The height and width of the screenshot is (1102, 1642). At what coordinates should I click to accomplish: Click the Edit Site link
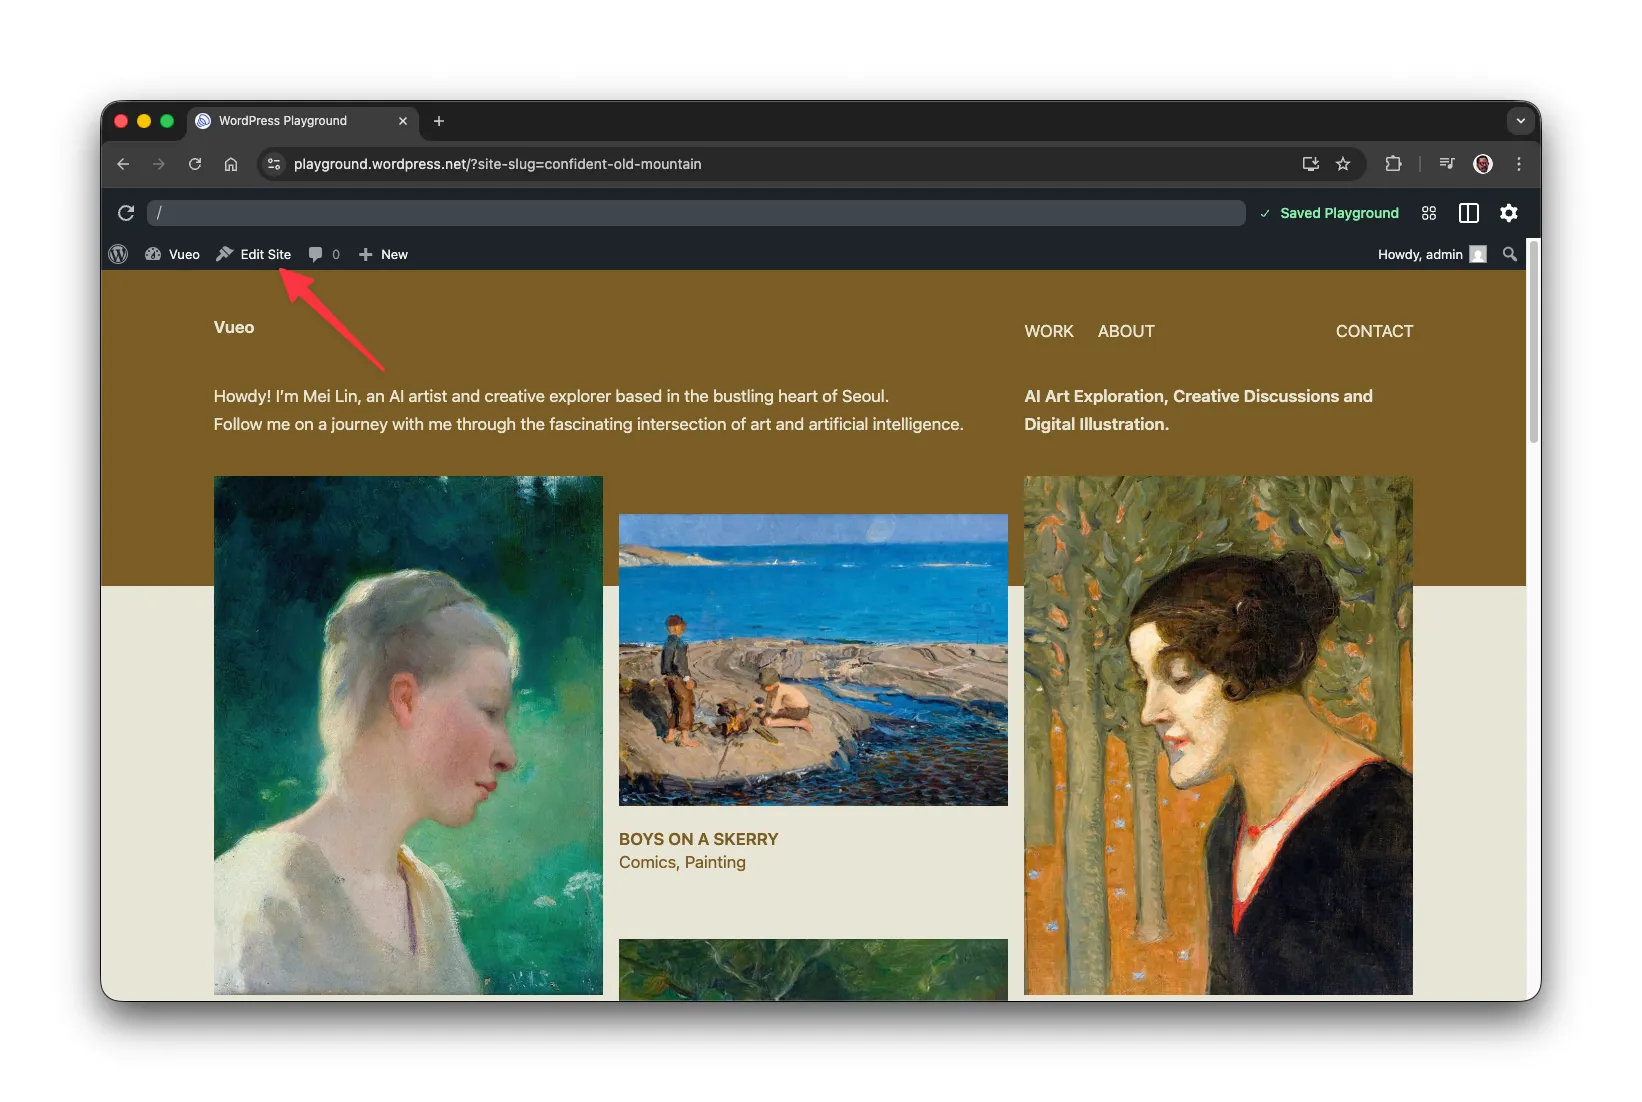263,254
